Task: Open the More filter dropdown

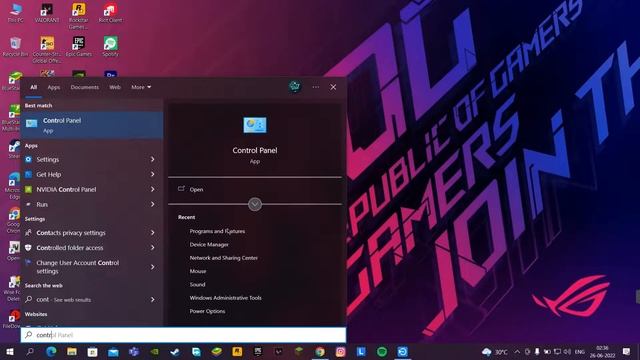Action: pyautogui.click(x=141, y=87)
